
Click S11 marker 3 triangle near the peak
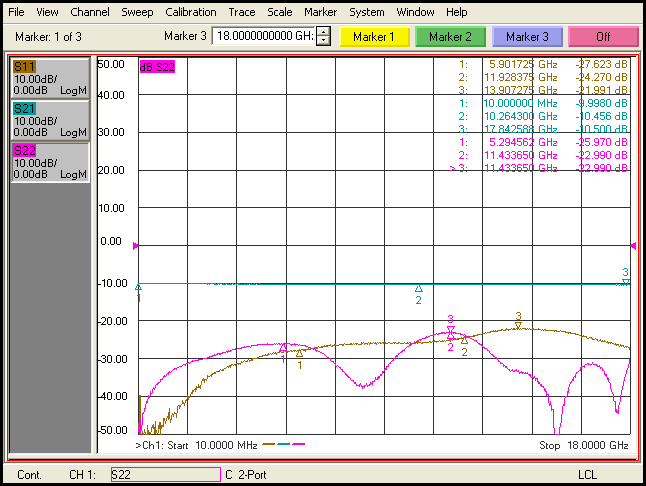518,325
